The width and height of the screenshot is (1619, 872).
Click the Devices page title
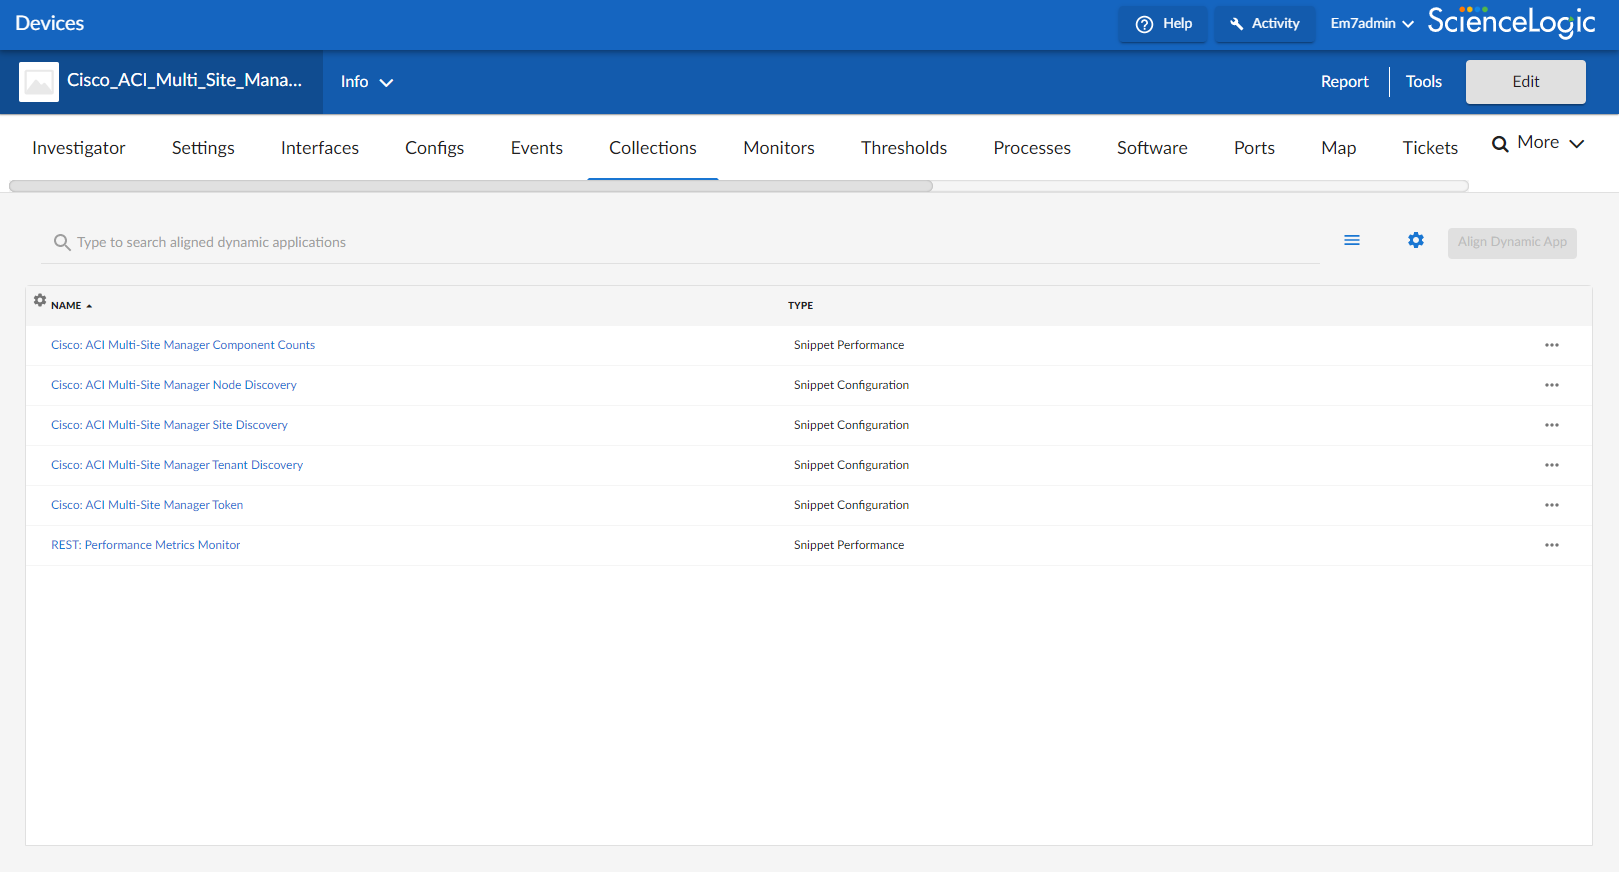click(x=50, y=23)
